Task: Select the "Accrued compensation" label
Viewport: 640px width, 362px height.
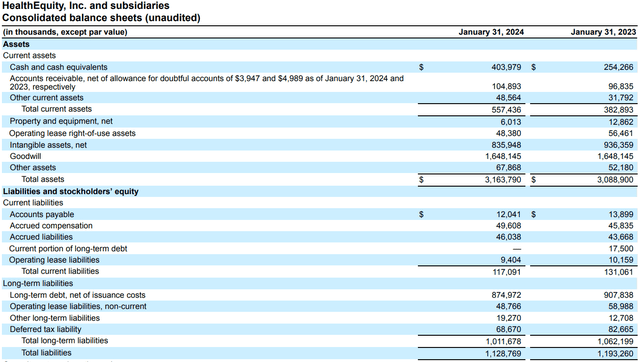Action: (x=51, y=226)
